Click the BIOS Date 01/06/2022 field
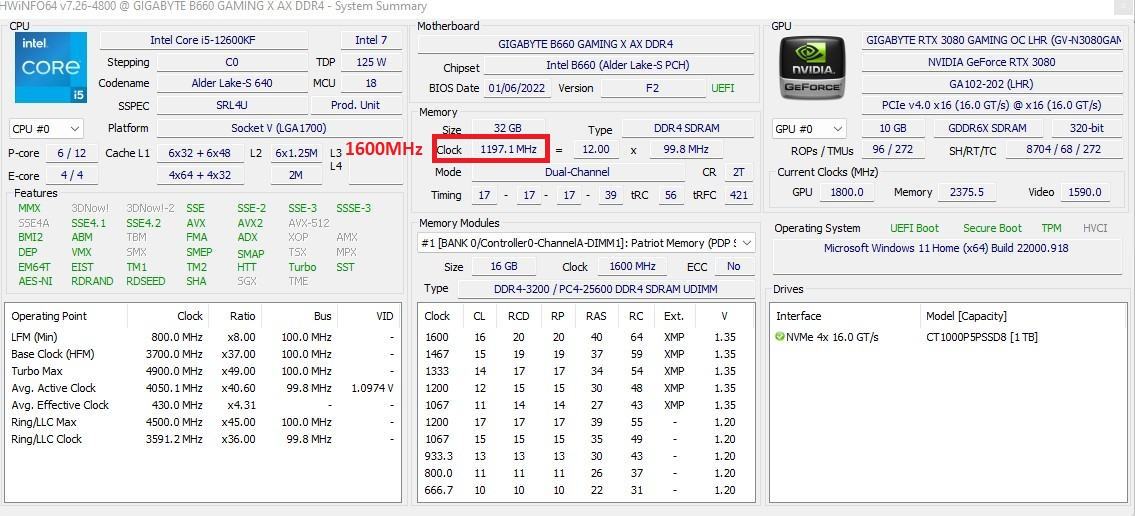Screen dimensions: 1135x516 click(x=518, y=88)
